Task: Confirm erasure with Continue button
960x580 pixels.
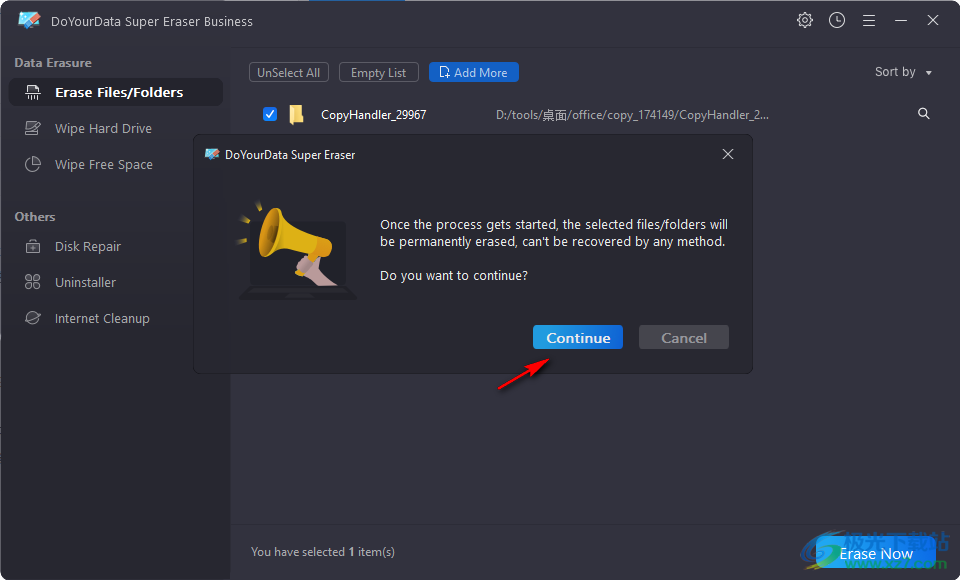Action: (x=578, y=337)
